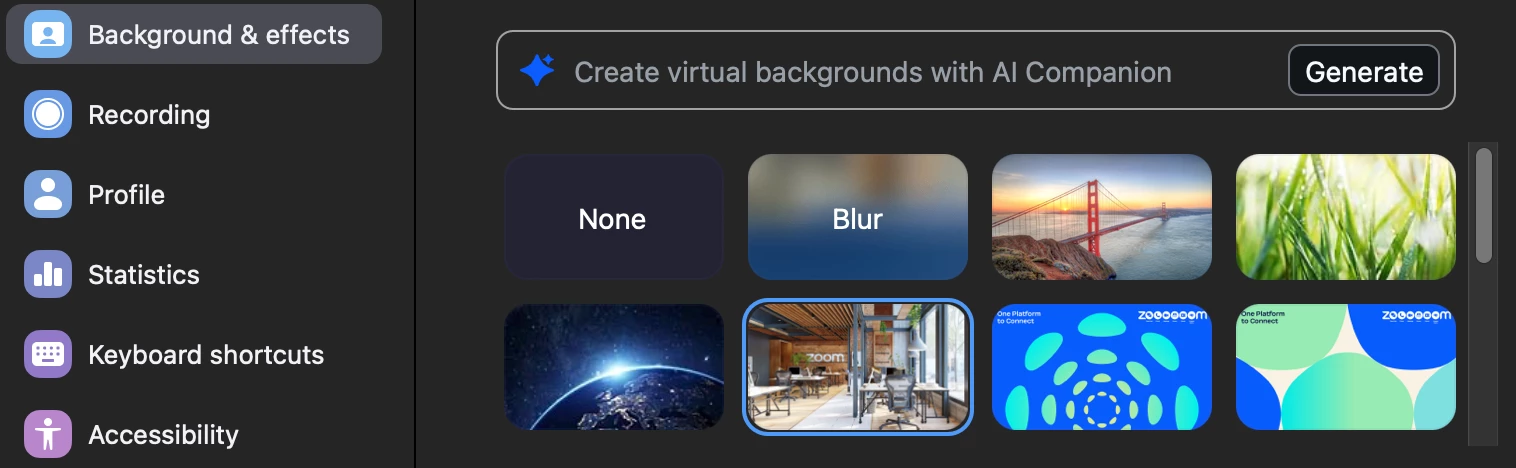The height and width of the screenshot is (468, 1516).
Task: Select the Accessibility settings label
Action: 163,435
